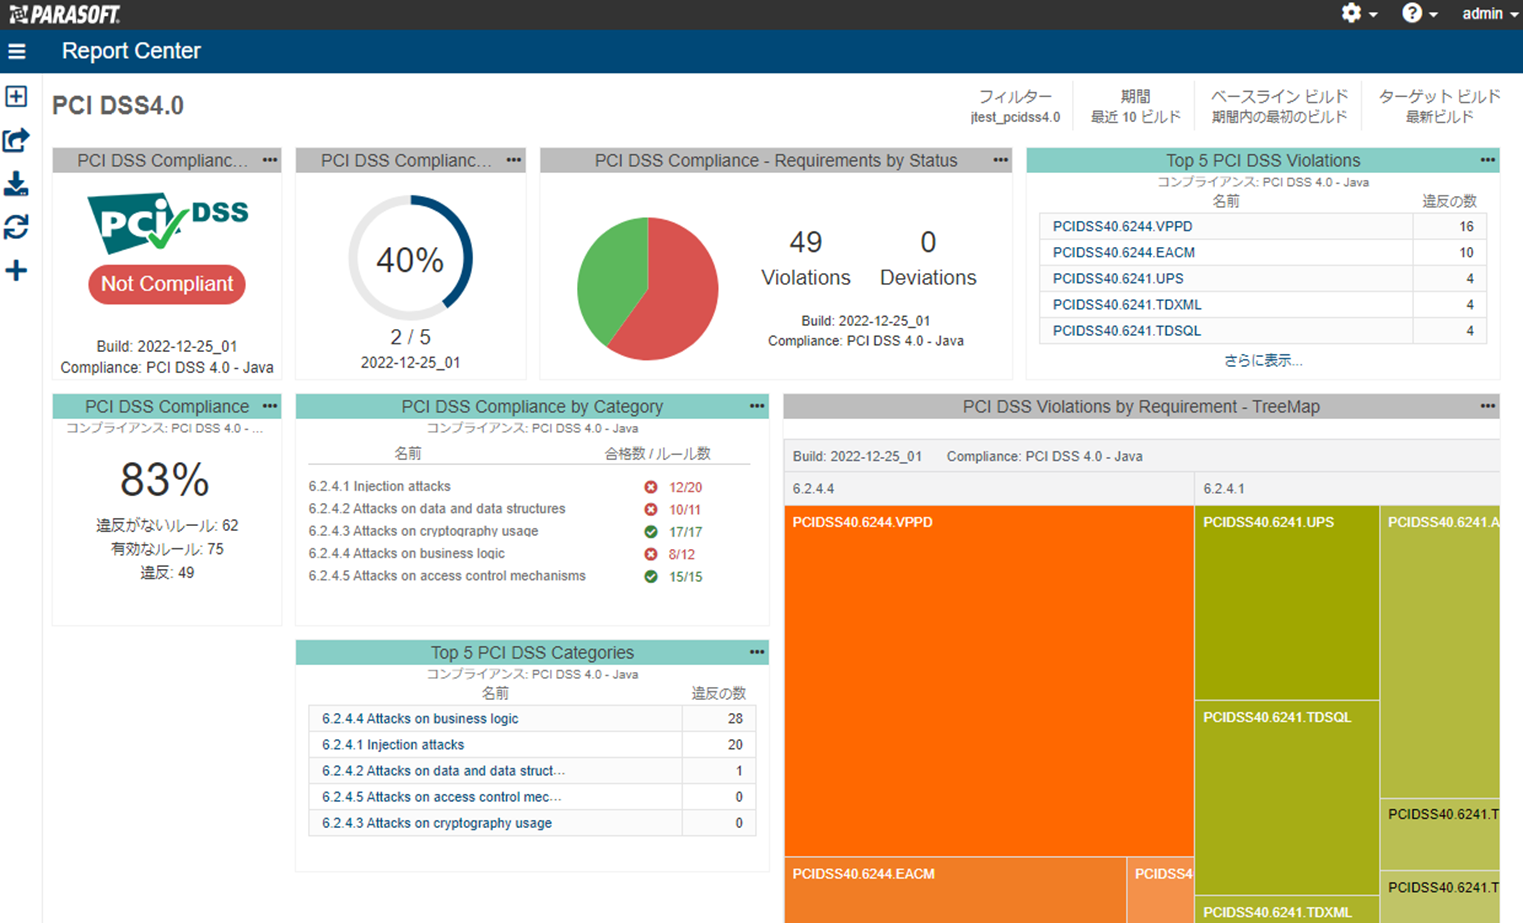Image resolution: width=1523 pixels, height=923 pixels.
Task: Open the PCIDSS40.6244.VPPD violation link
Action: 1122,227
